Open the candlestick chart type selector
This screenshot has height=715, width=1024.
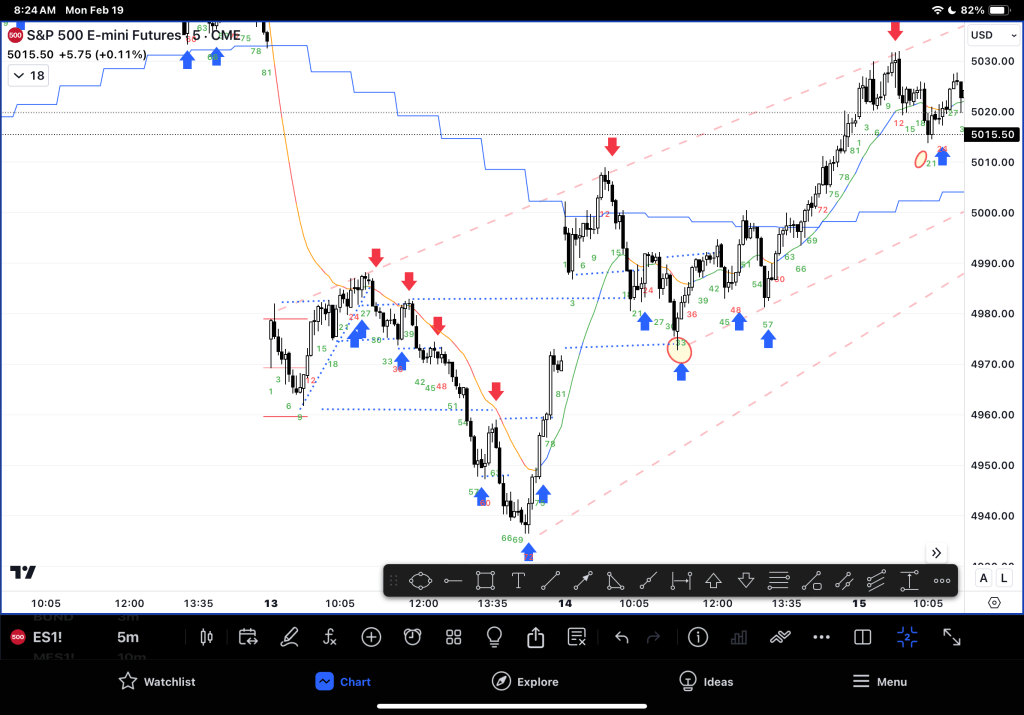coord(208,637)
